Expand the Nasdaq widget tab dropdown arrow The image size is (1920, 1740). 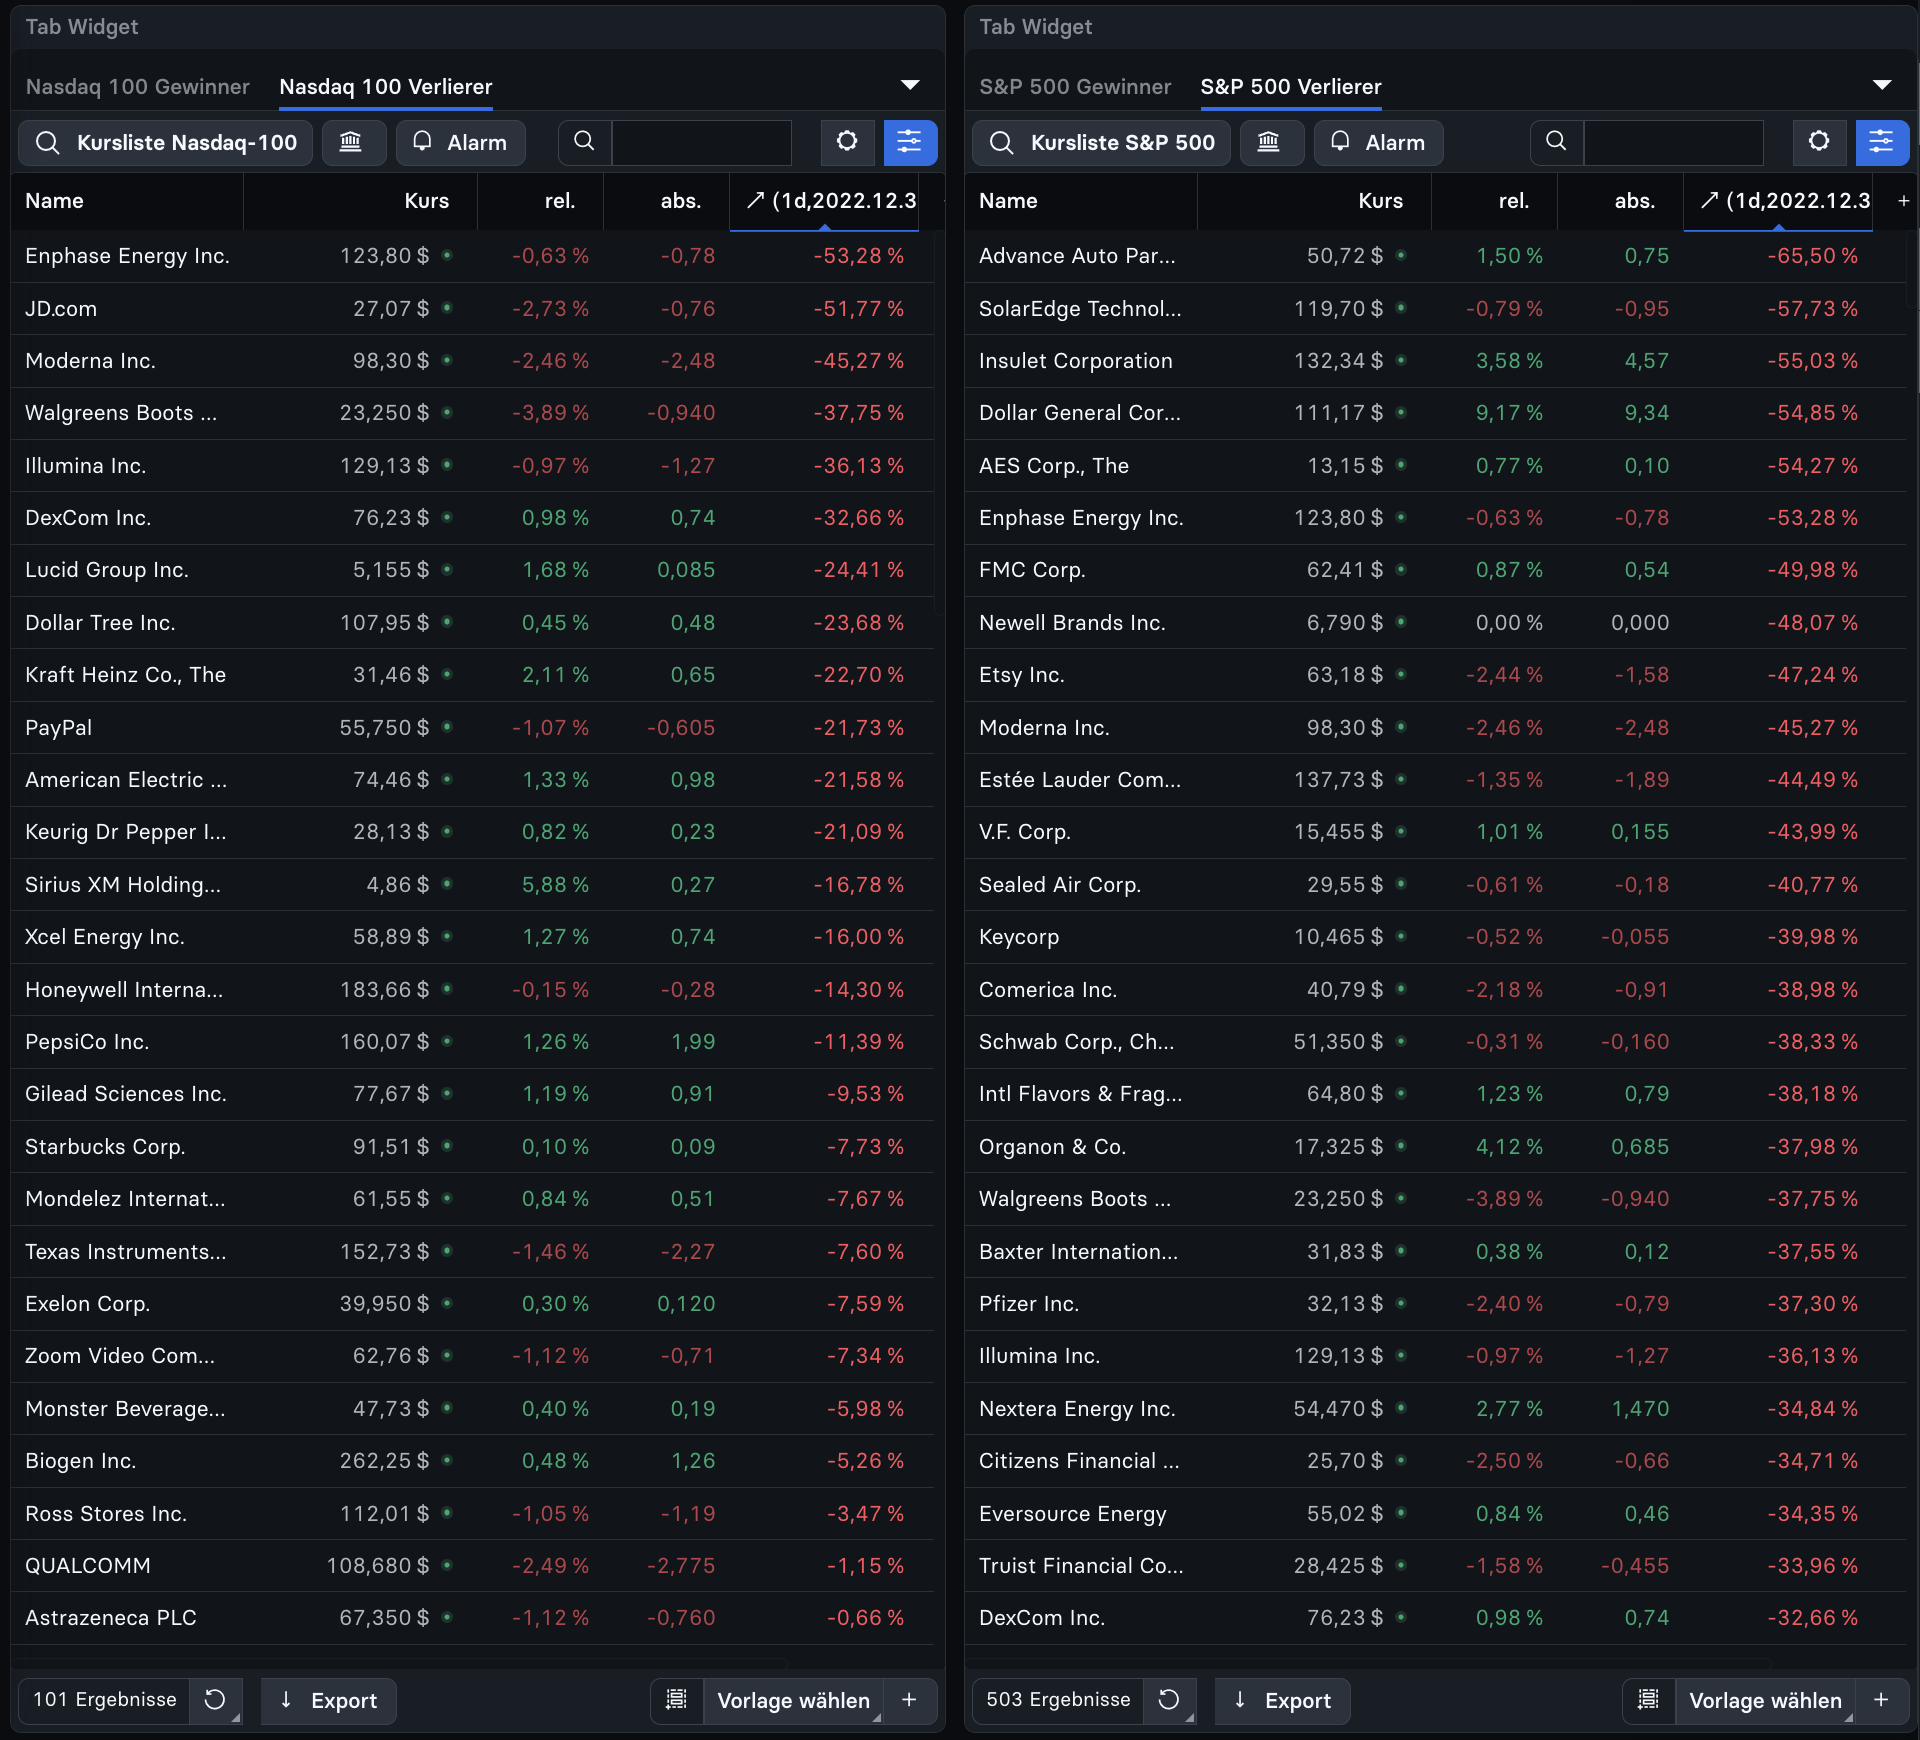click(910, 85)
